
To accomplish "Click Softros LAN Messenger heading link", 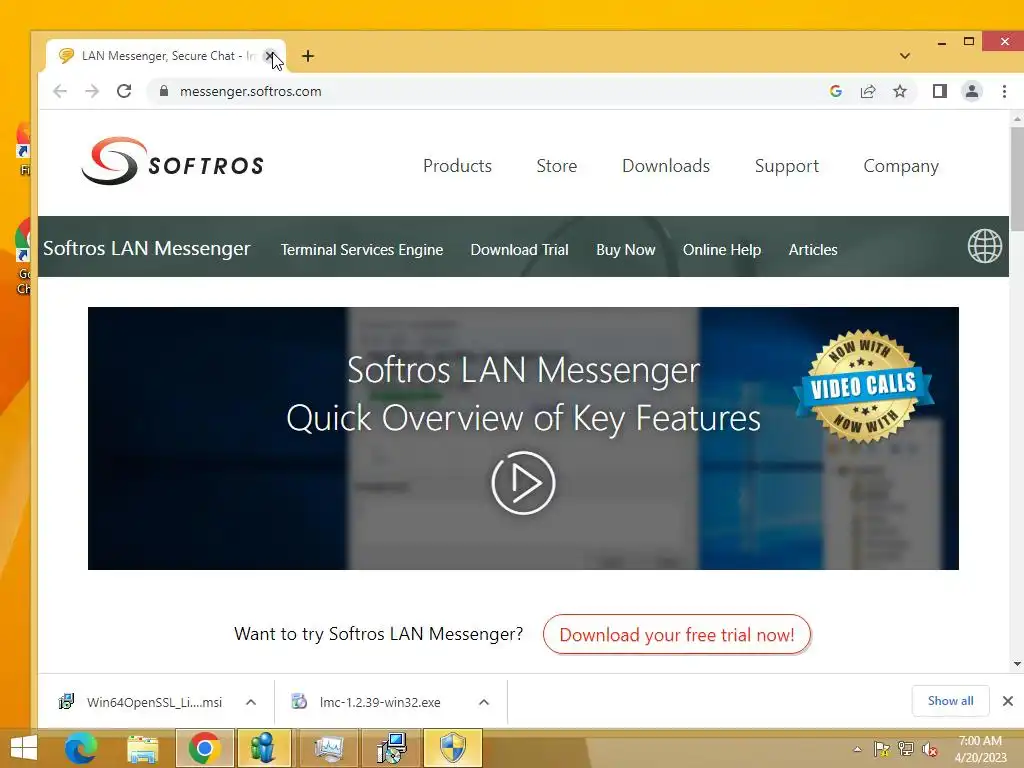I will [147, 248].
